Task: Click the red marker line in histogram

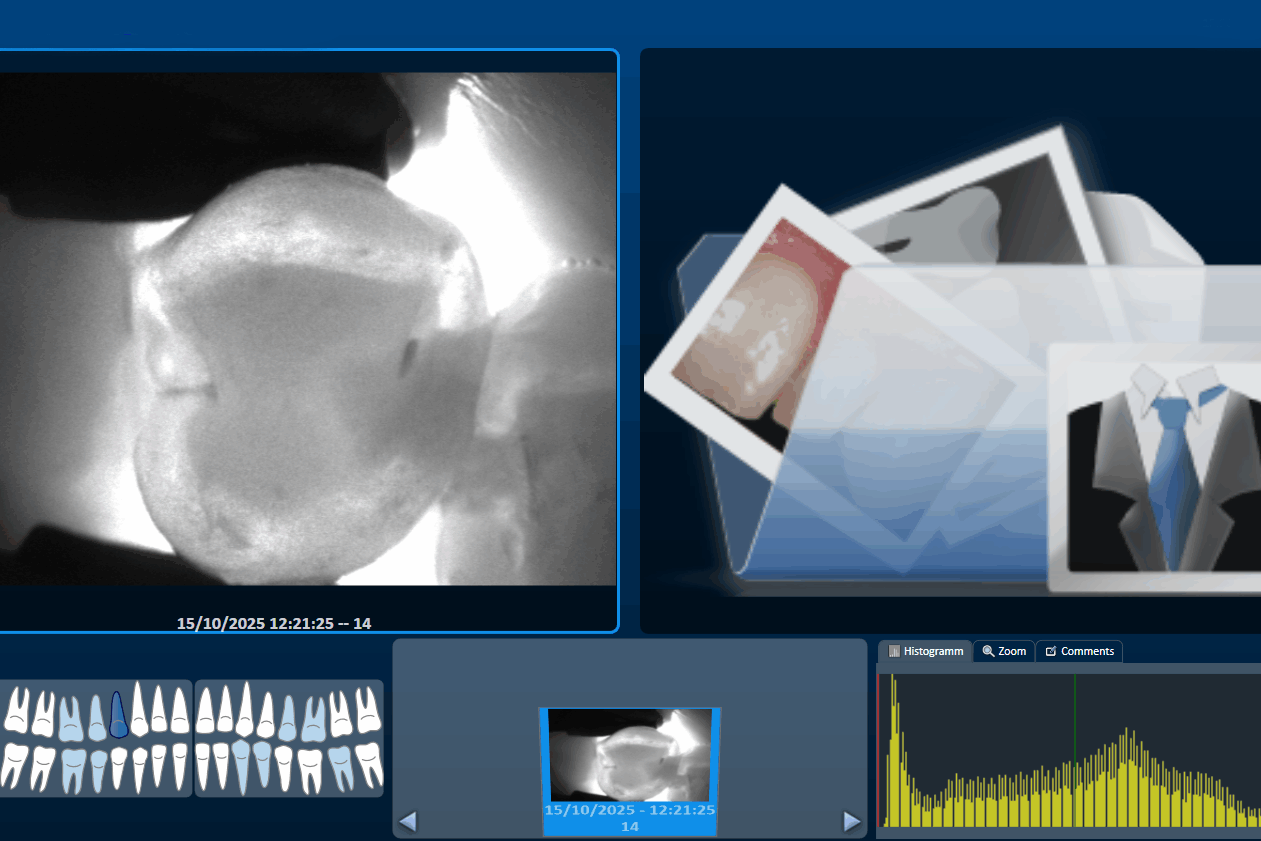Action: point(880,750)
